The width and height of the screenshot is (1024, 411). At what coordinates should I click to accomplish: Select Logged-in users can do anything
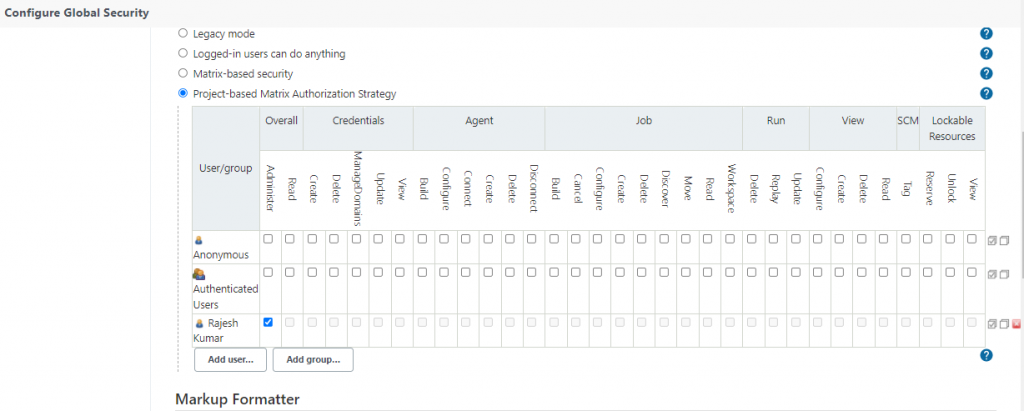[182, 54]
